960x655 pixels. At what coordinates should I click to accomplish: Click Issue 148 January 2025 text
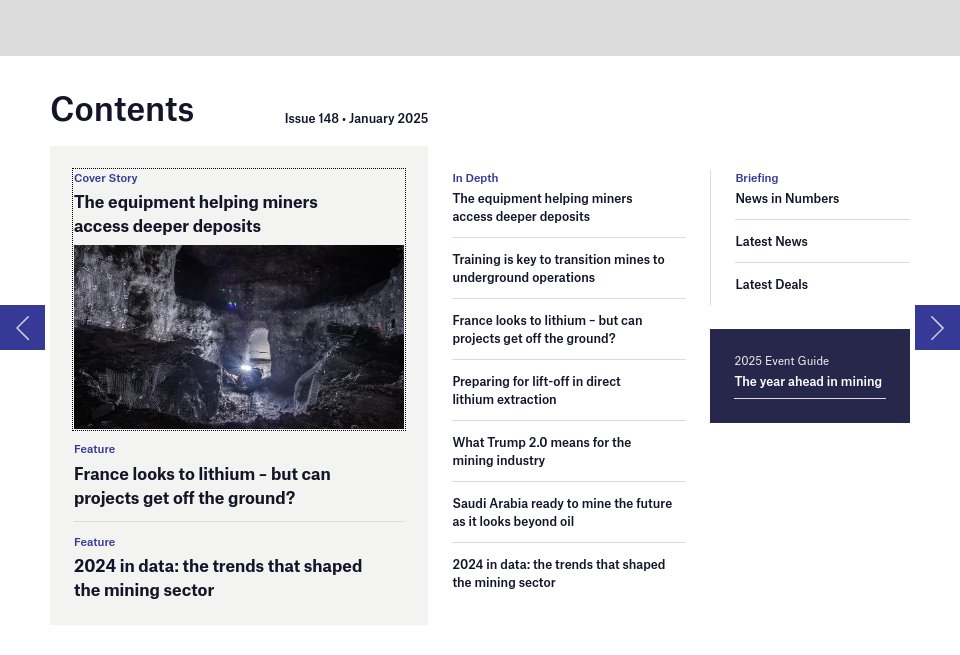point(356,118)
